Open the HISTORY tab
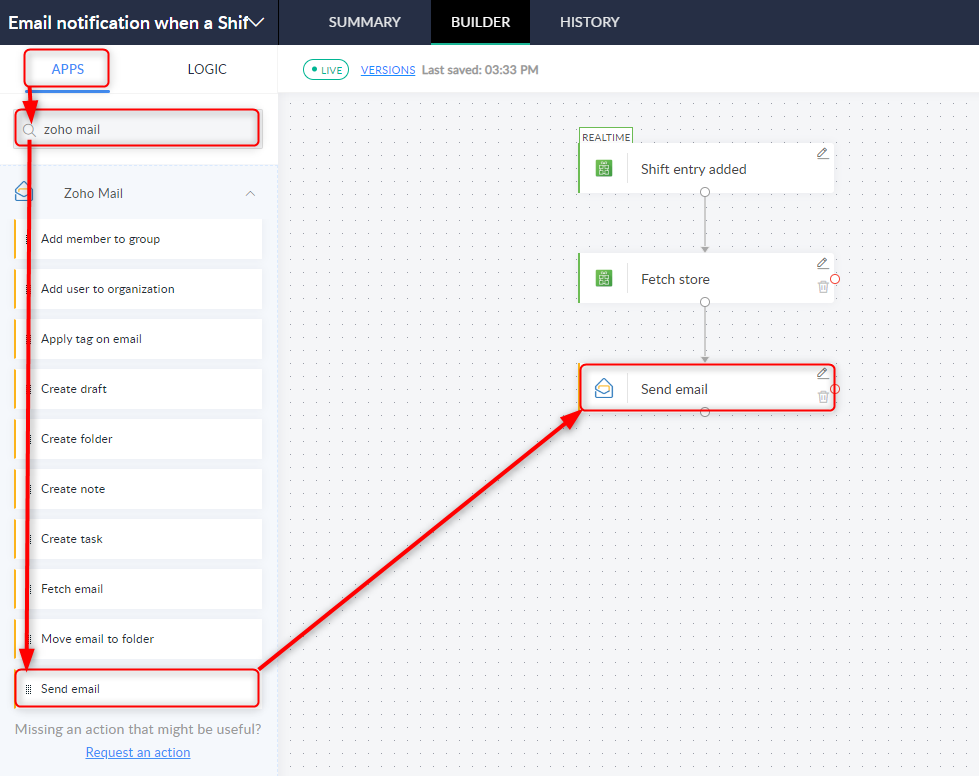 [x=589, y=22]
